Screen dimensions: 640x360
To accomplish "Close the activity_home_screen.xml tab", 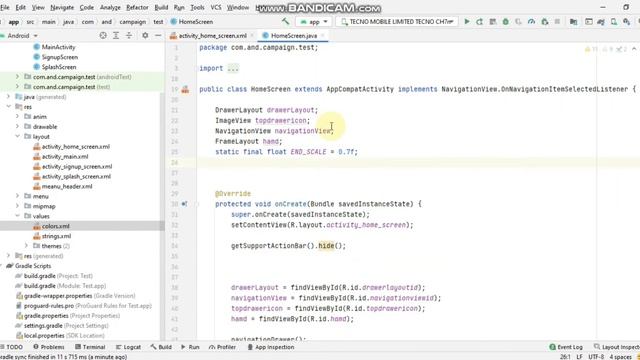I will coord(252,36).
